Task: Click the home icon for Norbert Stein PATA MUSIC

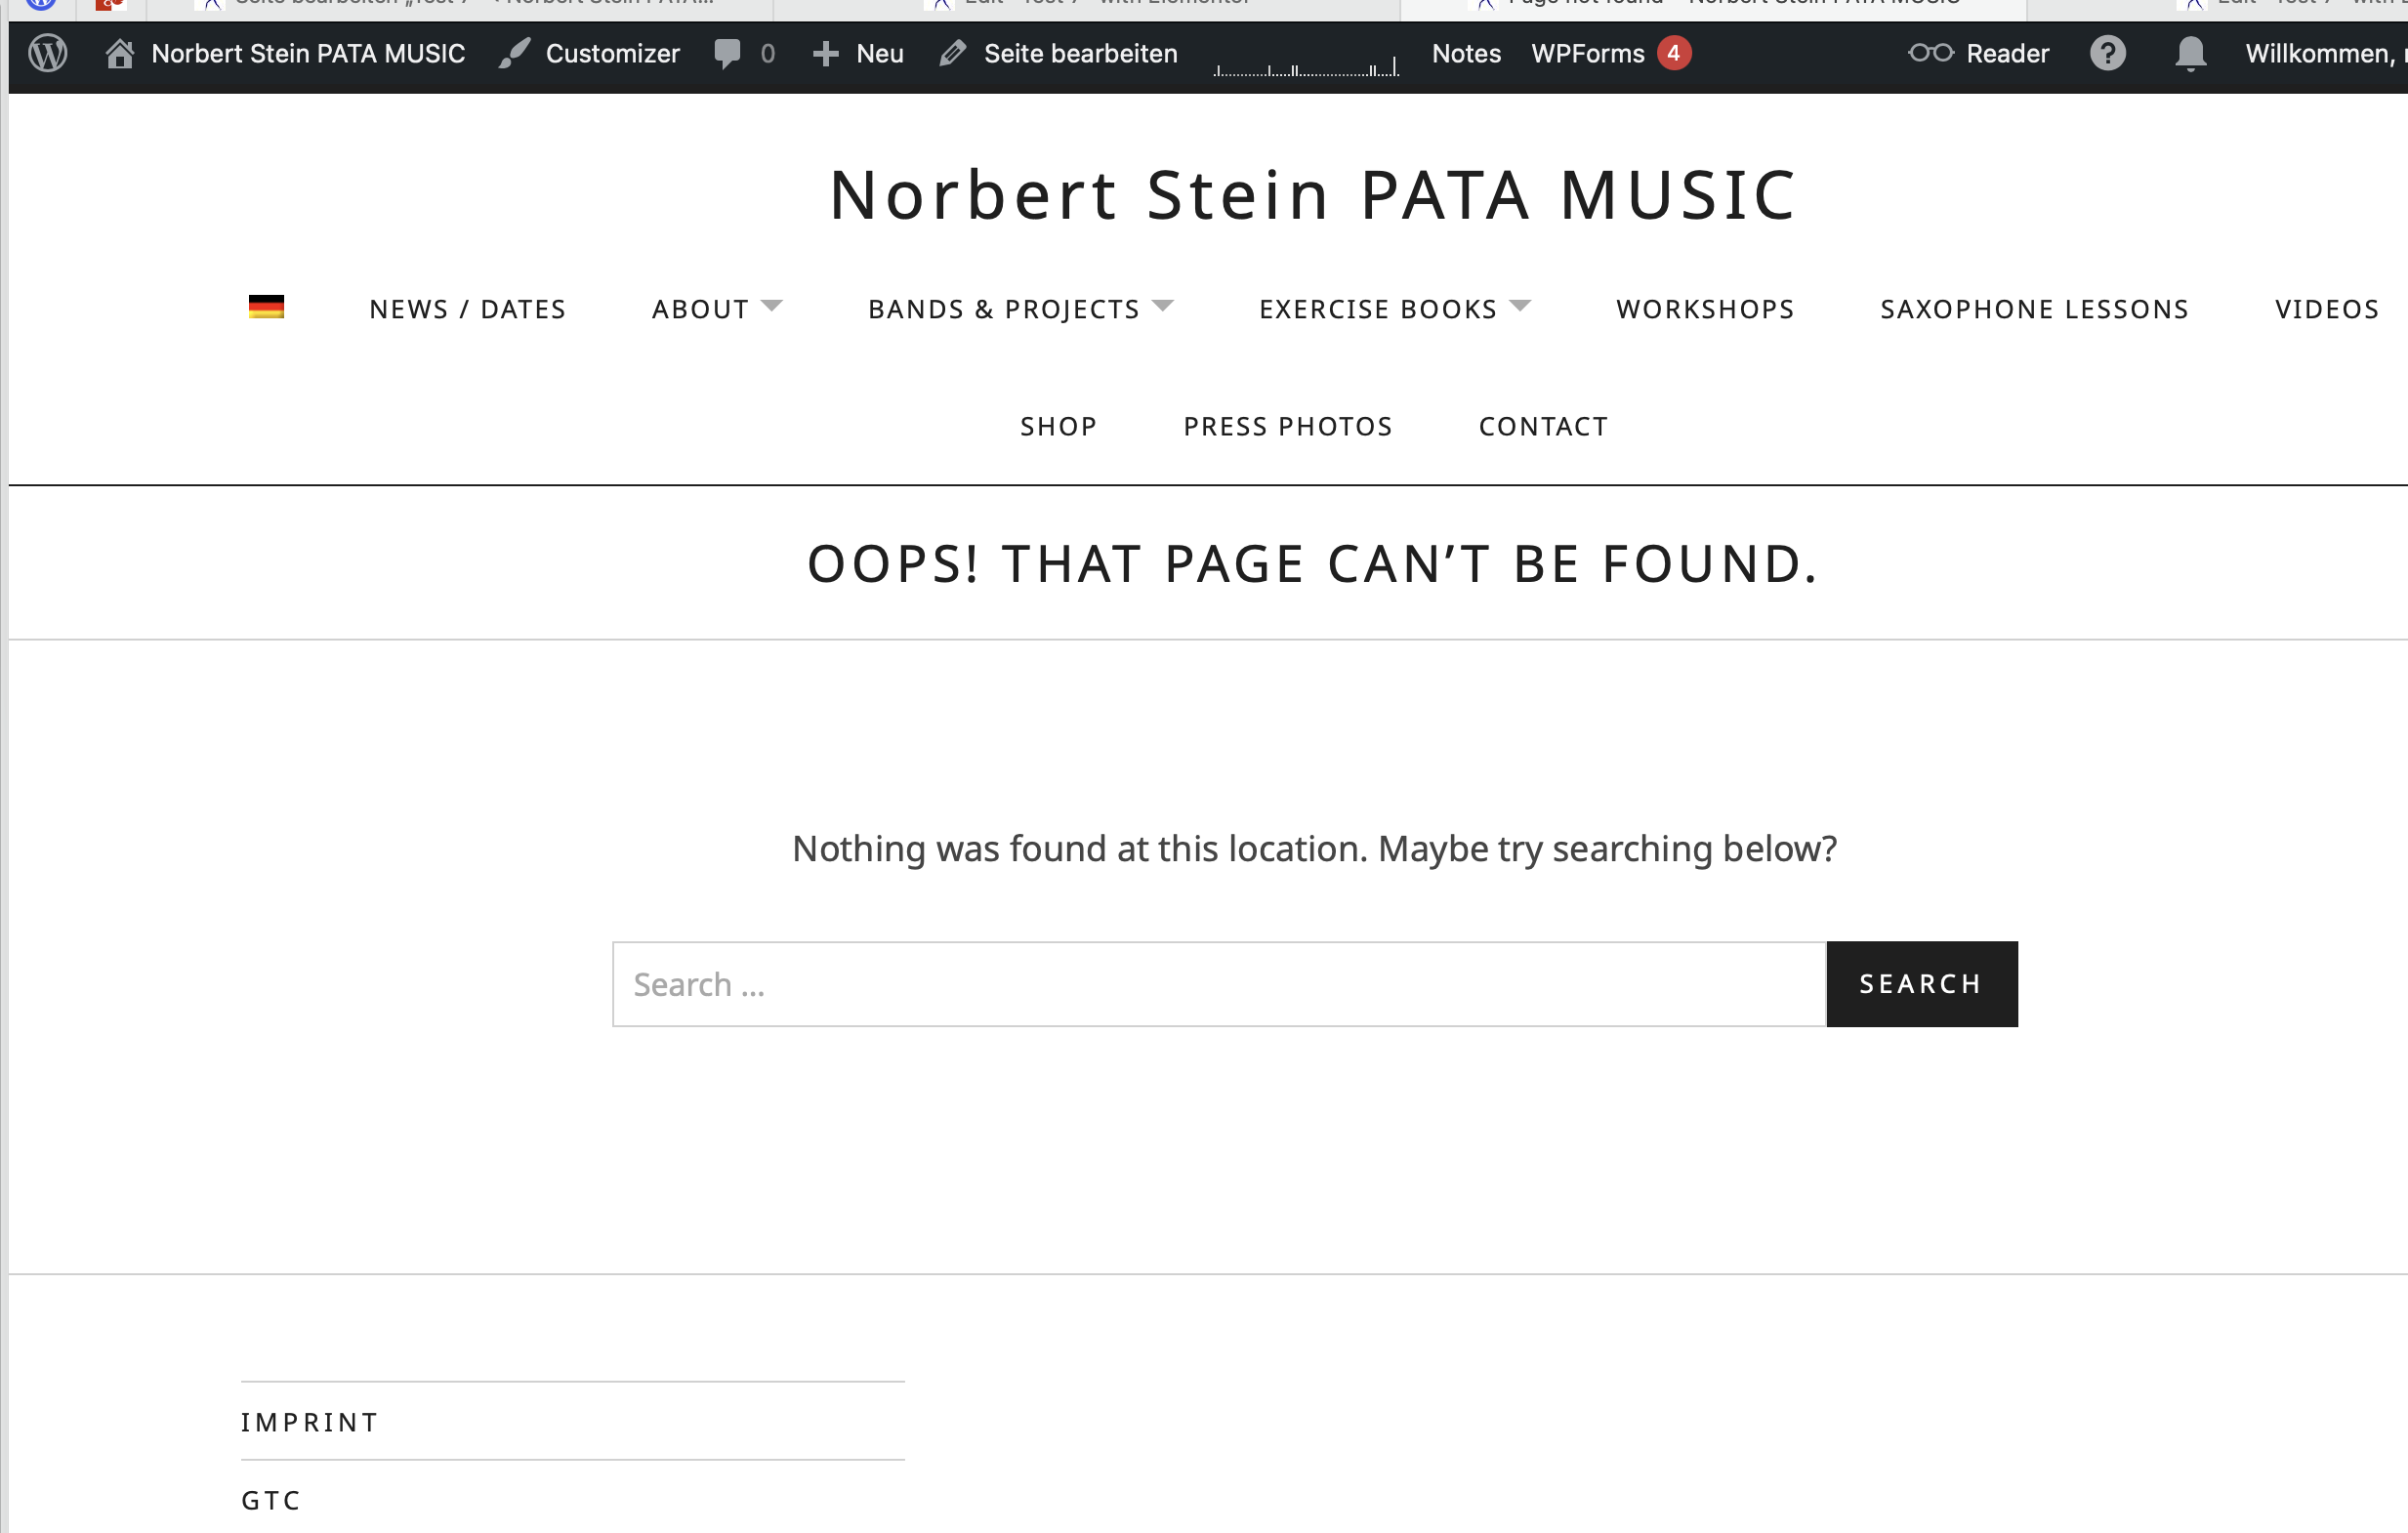Action: pos(120,53)
